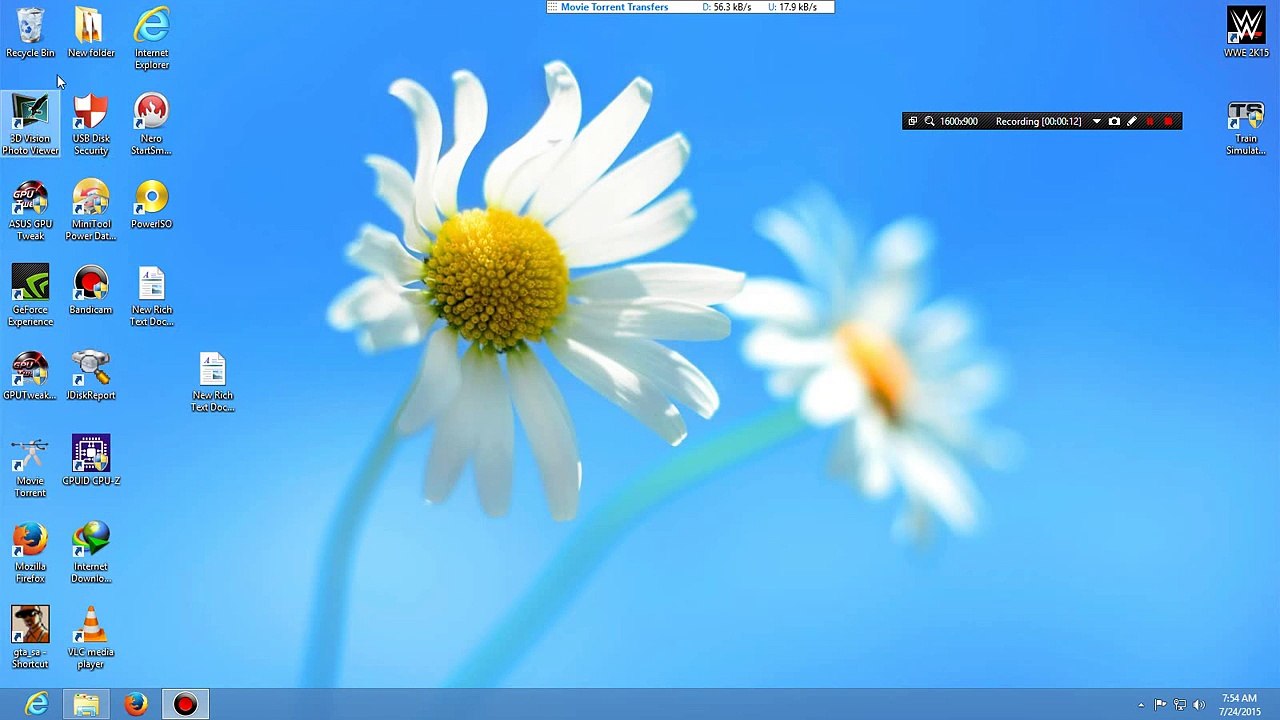Select the VLC media player icon

point(91,638)
